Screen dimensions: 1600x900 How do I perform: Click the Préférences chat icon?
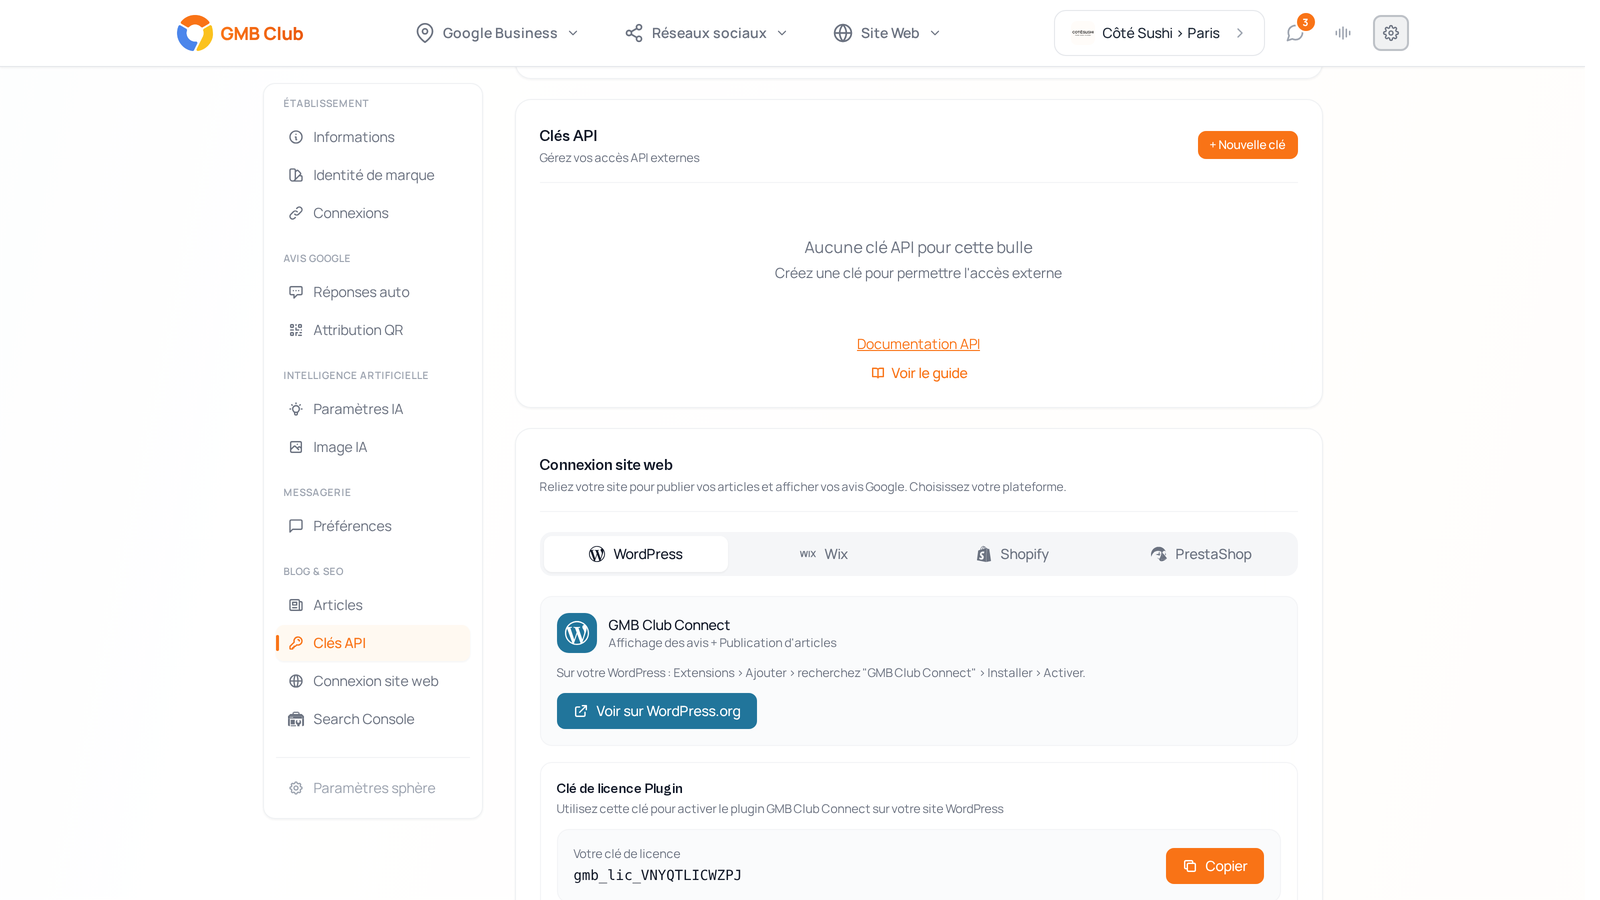point(296,526)
